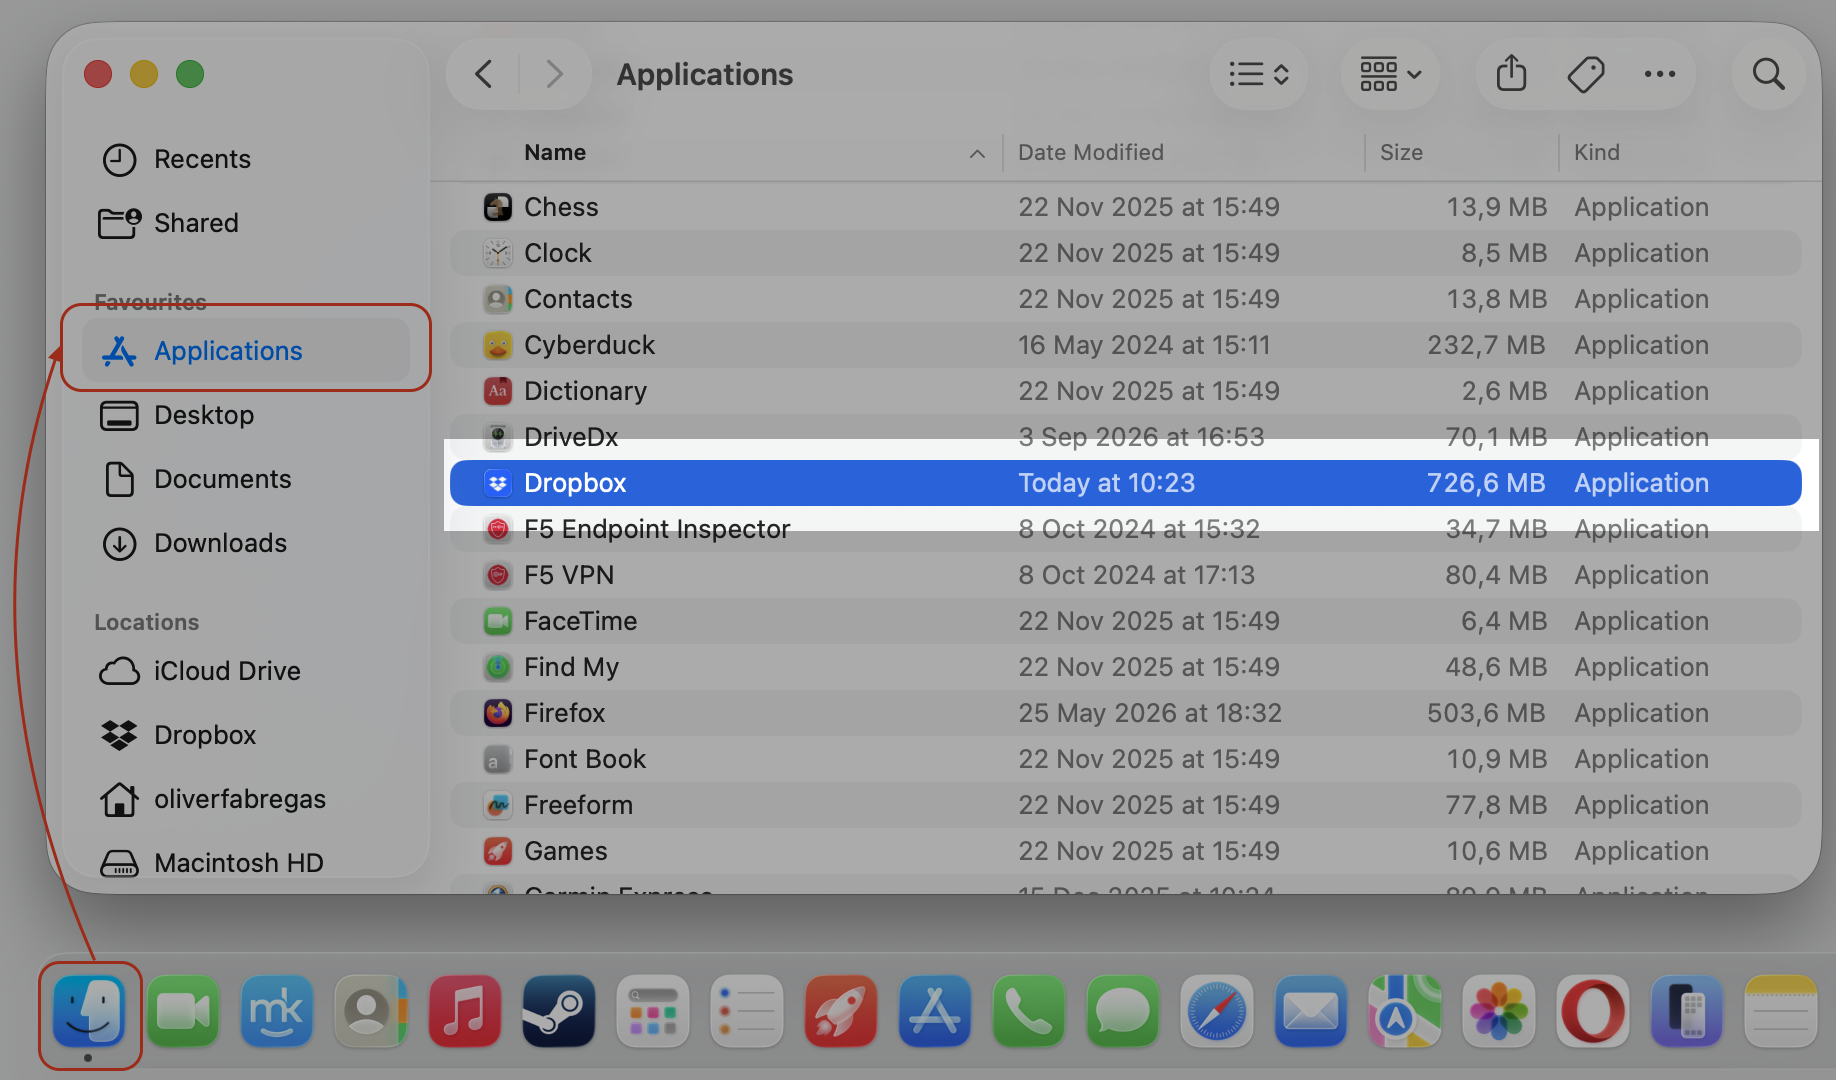The height and width of the screenshot is (1080, 1836).
Task: Toggle sort order arrow on Name column
Action: click(977, 153)
